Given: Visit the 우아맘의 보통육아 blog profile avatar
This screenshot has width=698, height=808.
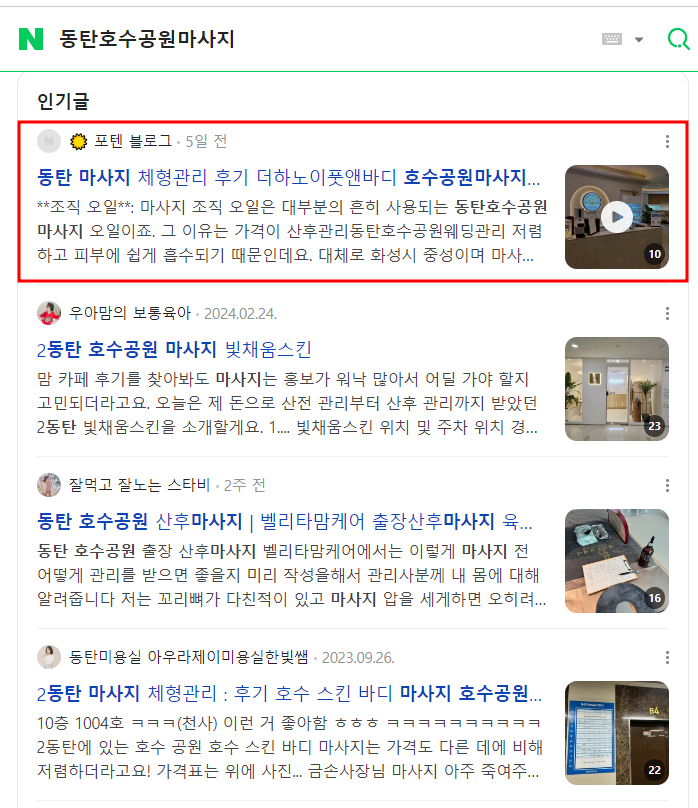Looking at the screenshot, I should click(x=49, y=313).
